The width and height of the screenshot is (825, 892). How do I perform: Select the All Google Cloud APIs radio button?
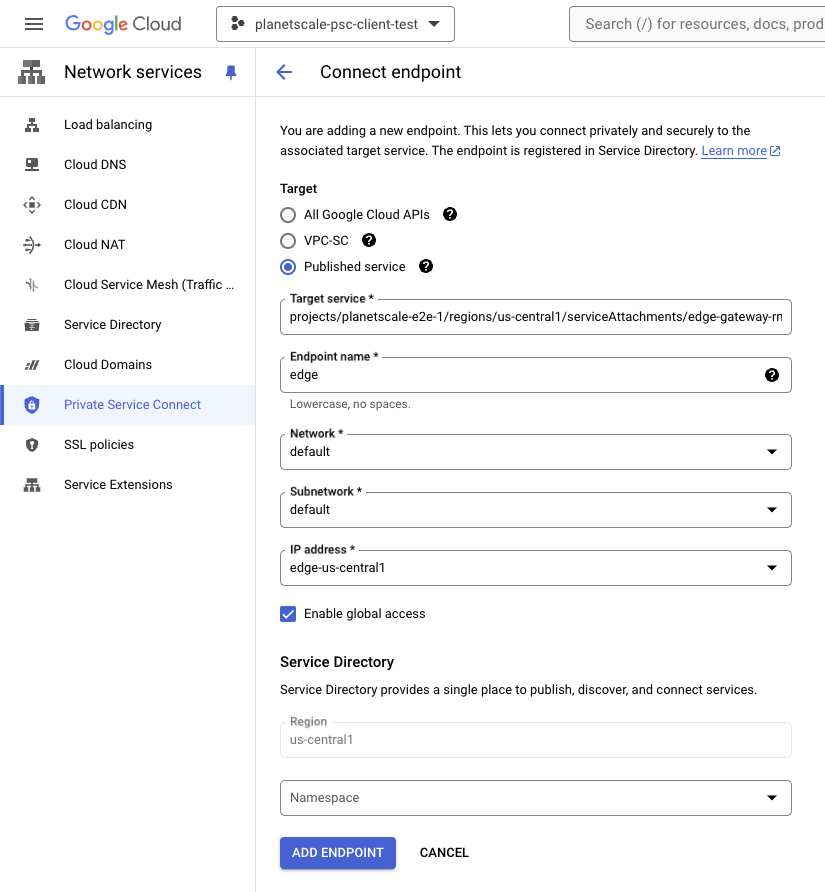tap(288, 214)
